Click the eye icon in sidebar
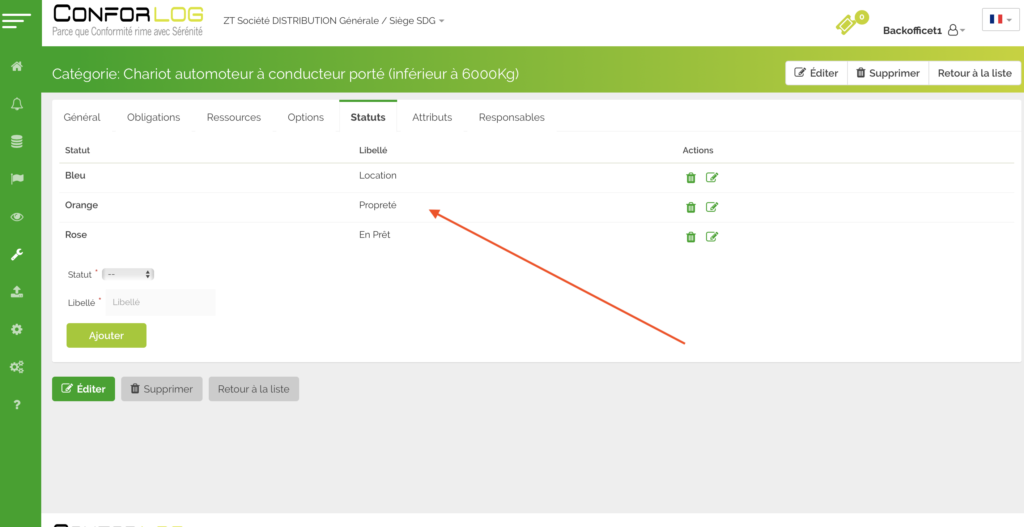 point(17,217)
